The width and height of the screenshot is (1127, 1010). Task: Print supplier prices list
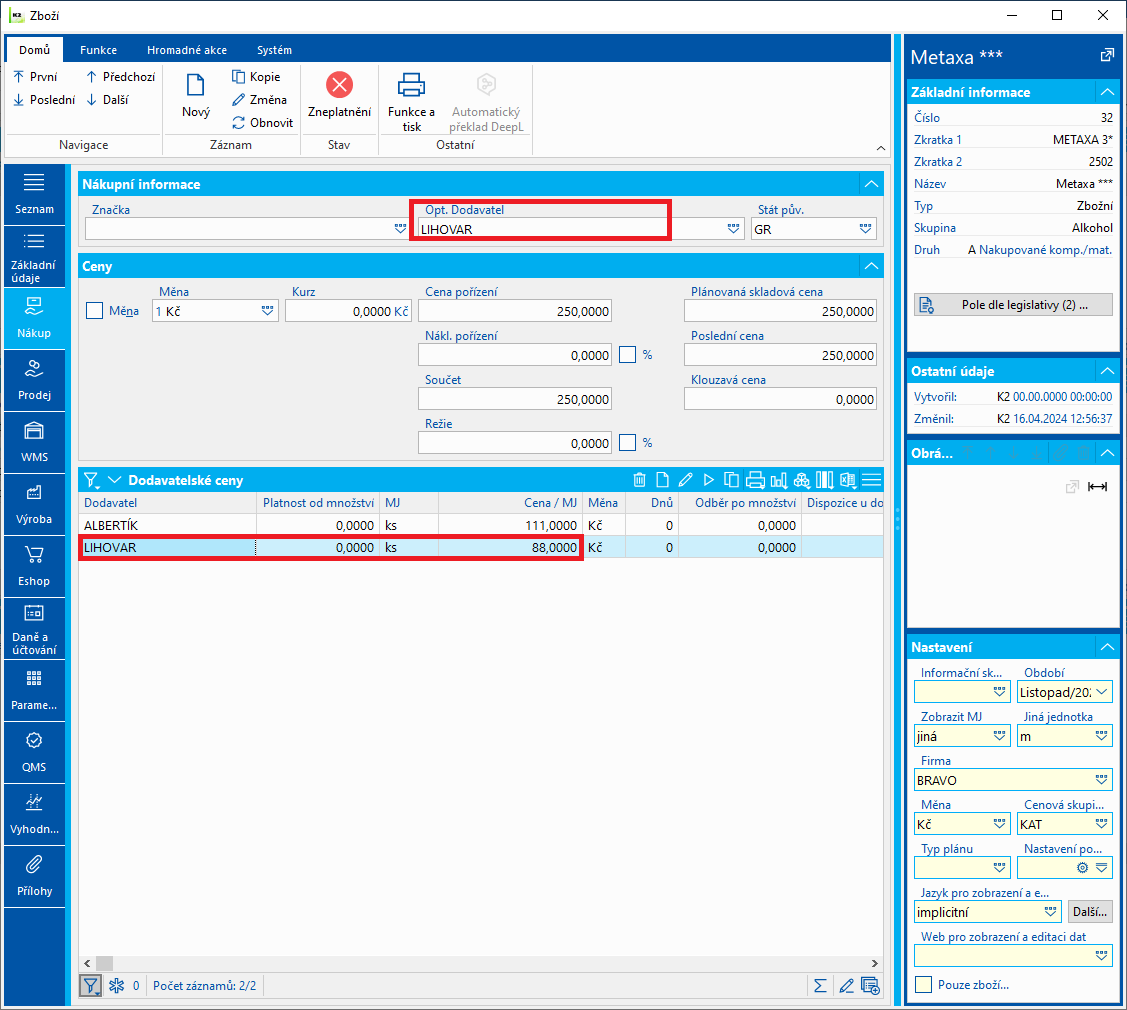coord(755,479)
